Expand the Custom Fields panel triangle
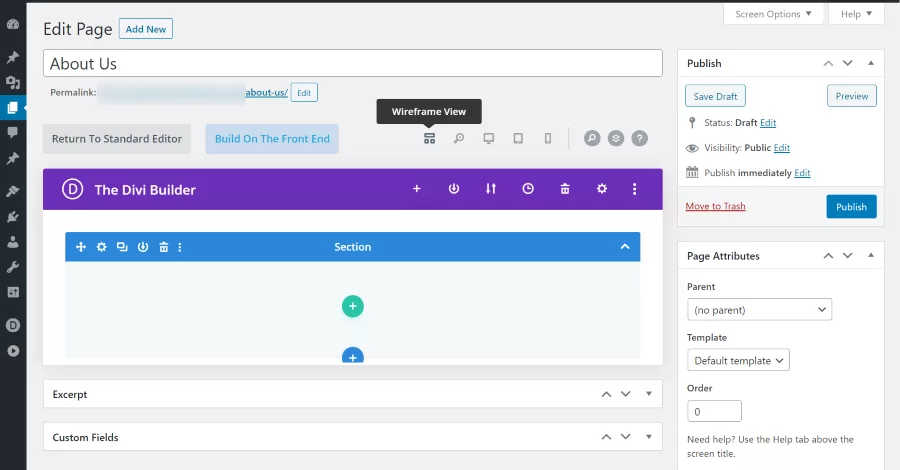This screenshot has height=470, width=900. (649, 437)
